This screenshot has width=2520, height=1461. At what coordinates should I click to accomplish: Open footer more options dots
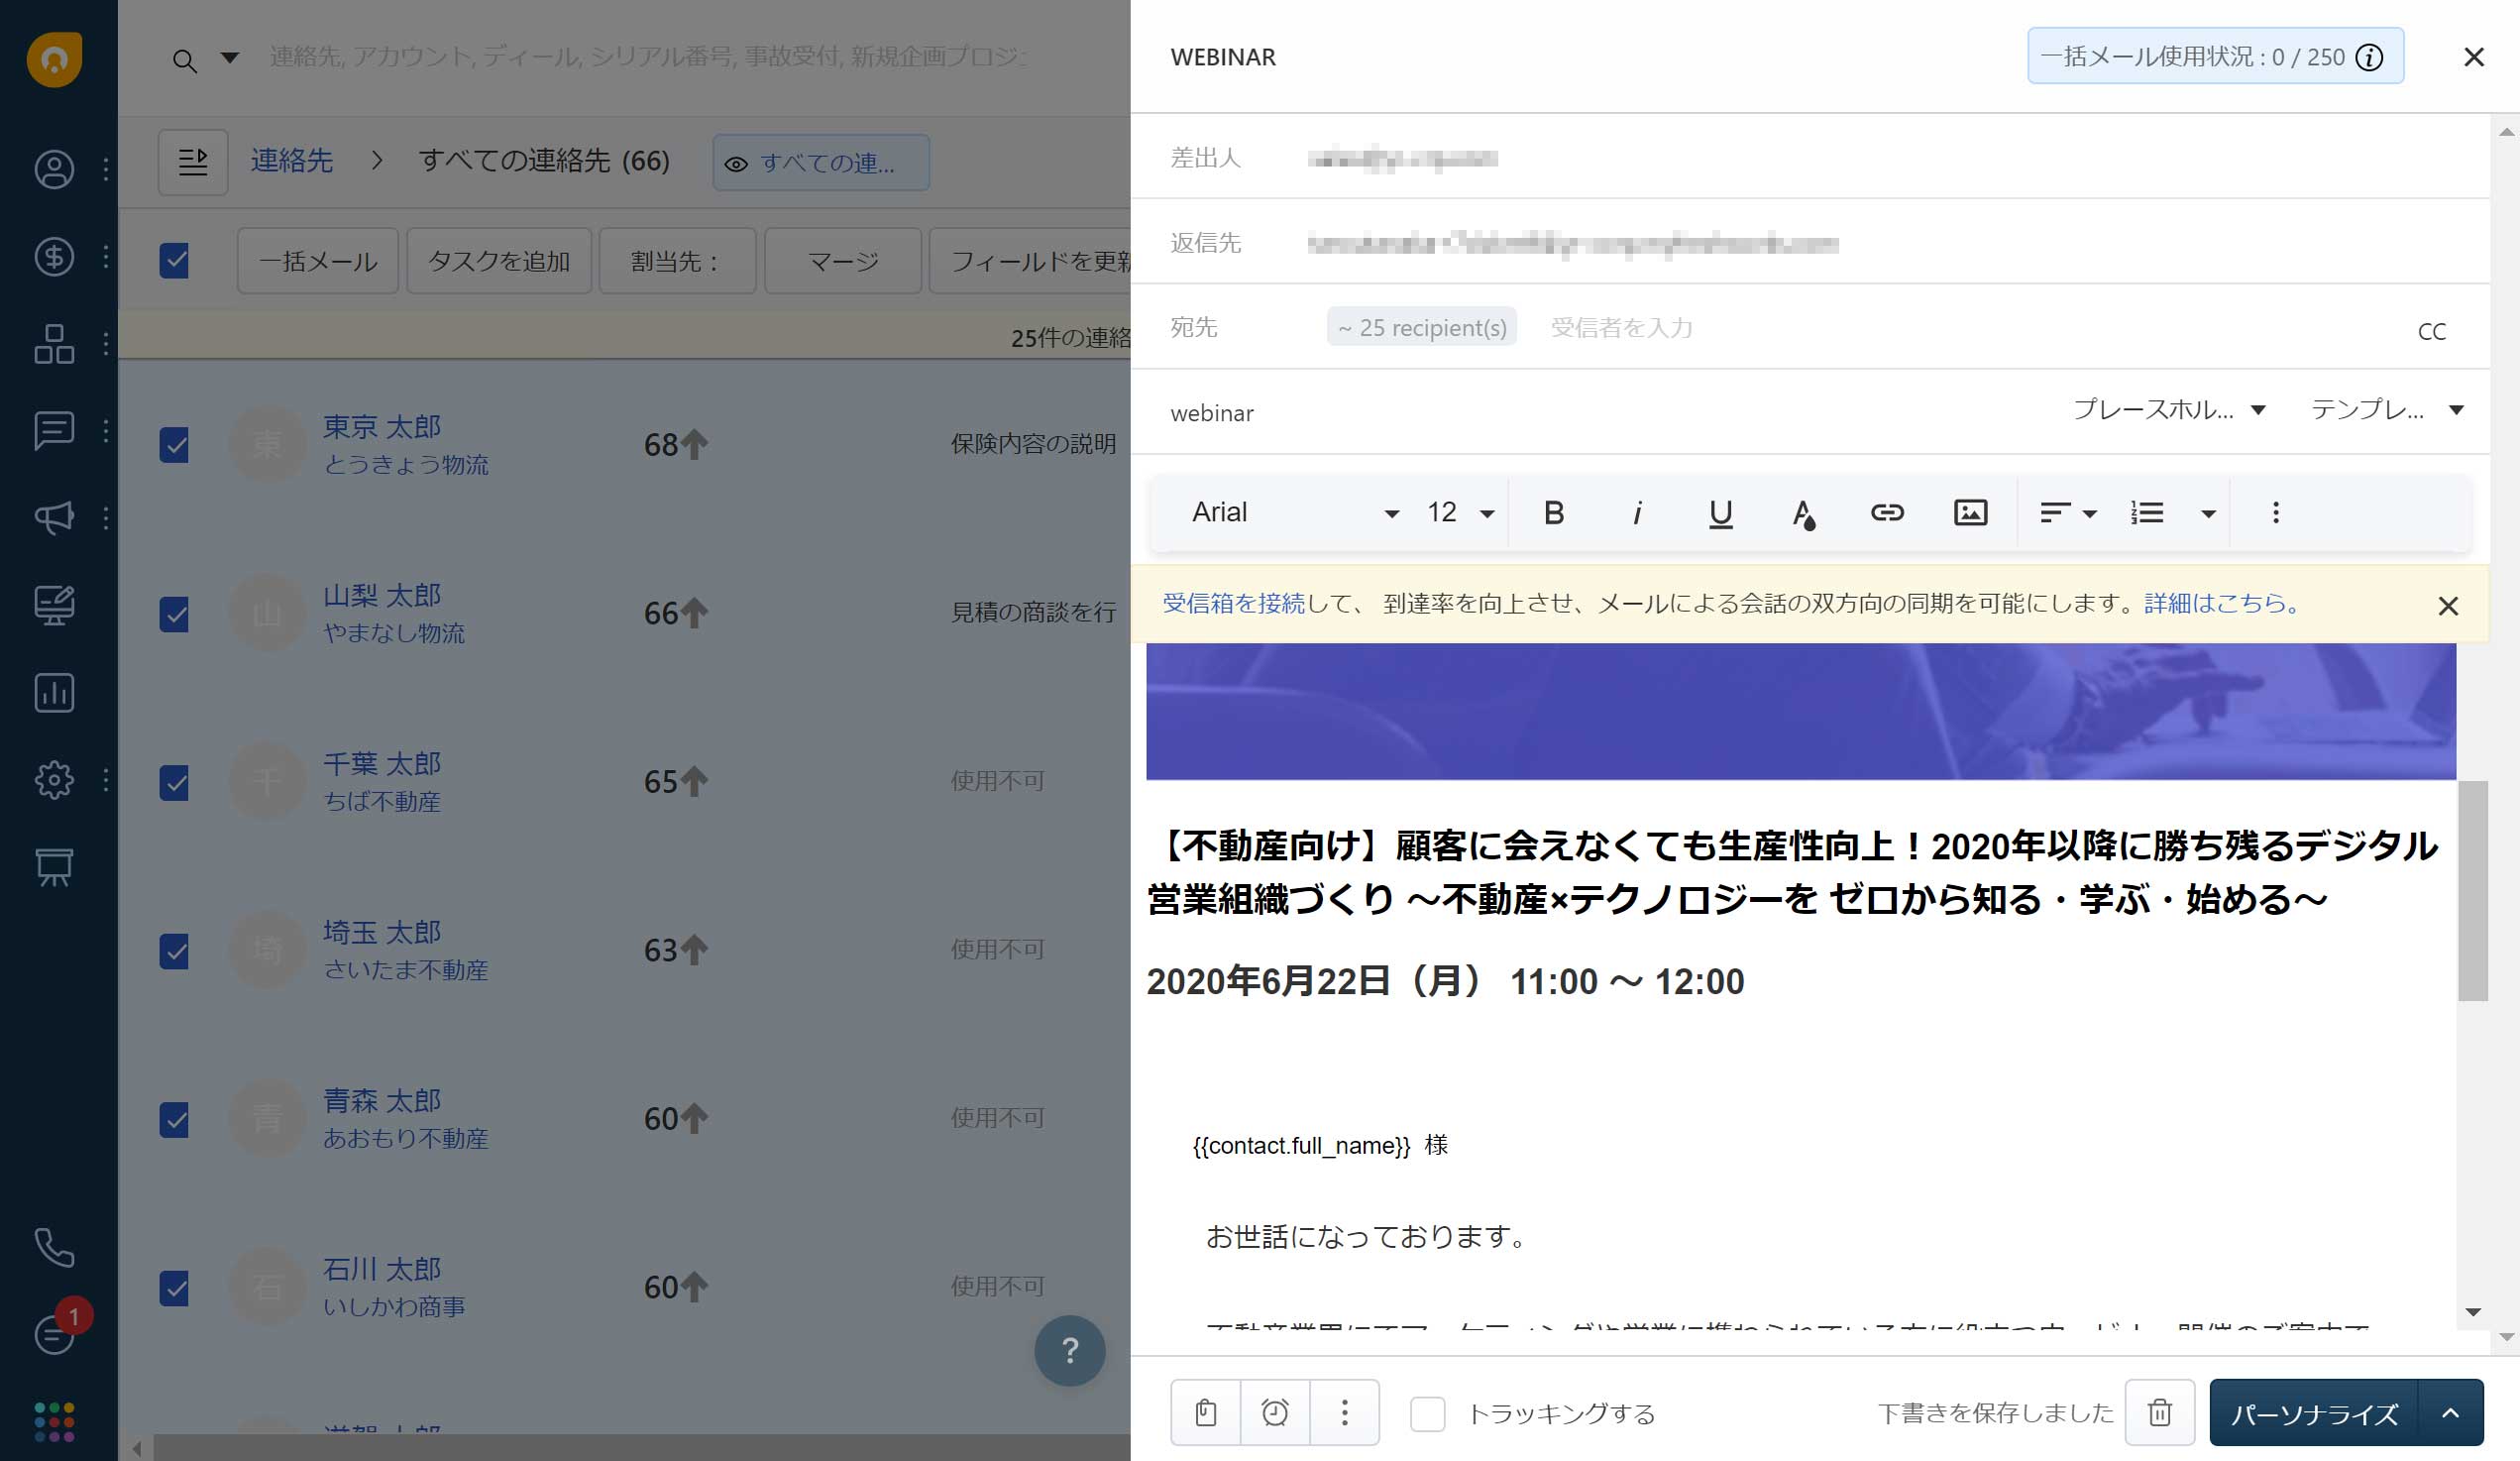click(x=1344, y=1412)
